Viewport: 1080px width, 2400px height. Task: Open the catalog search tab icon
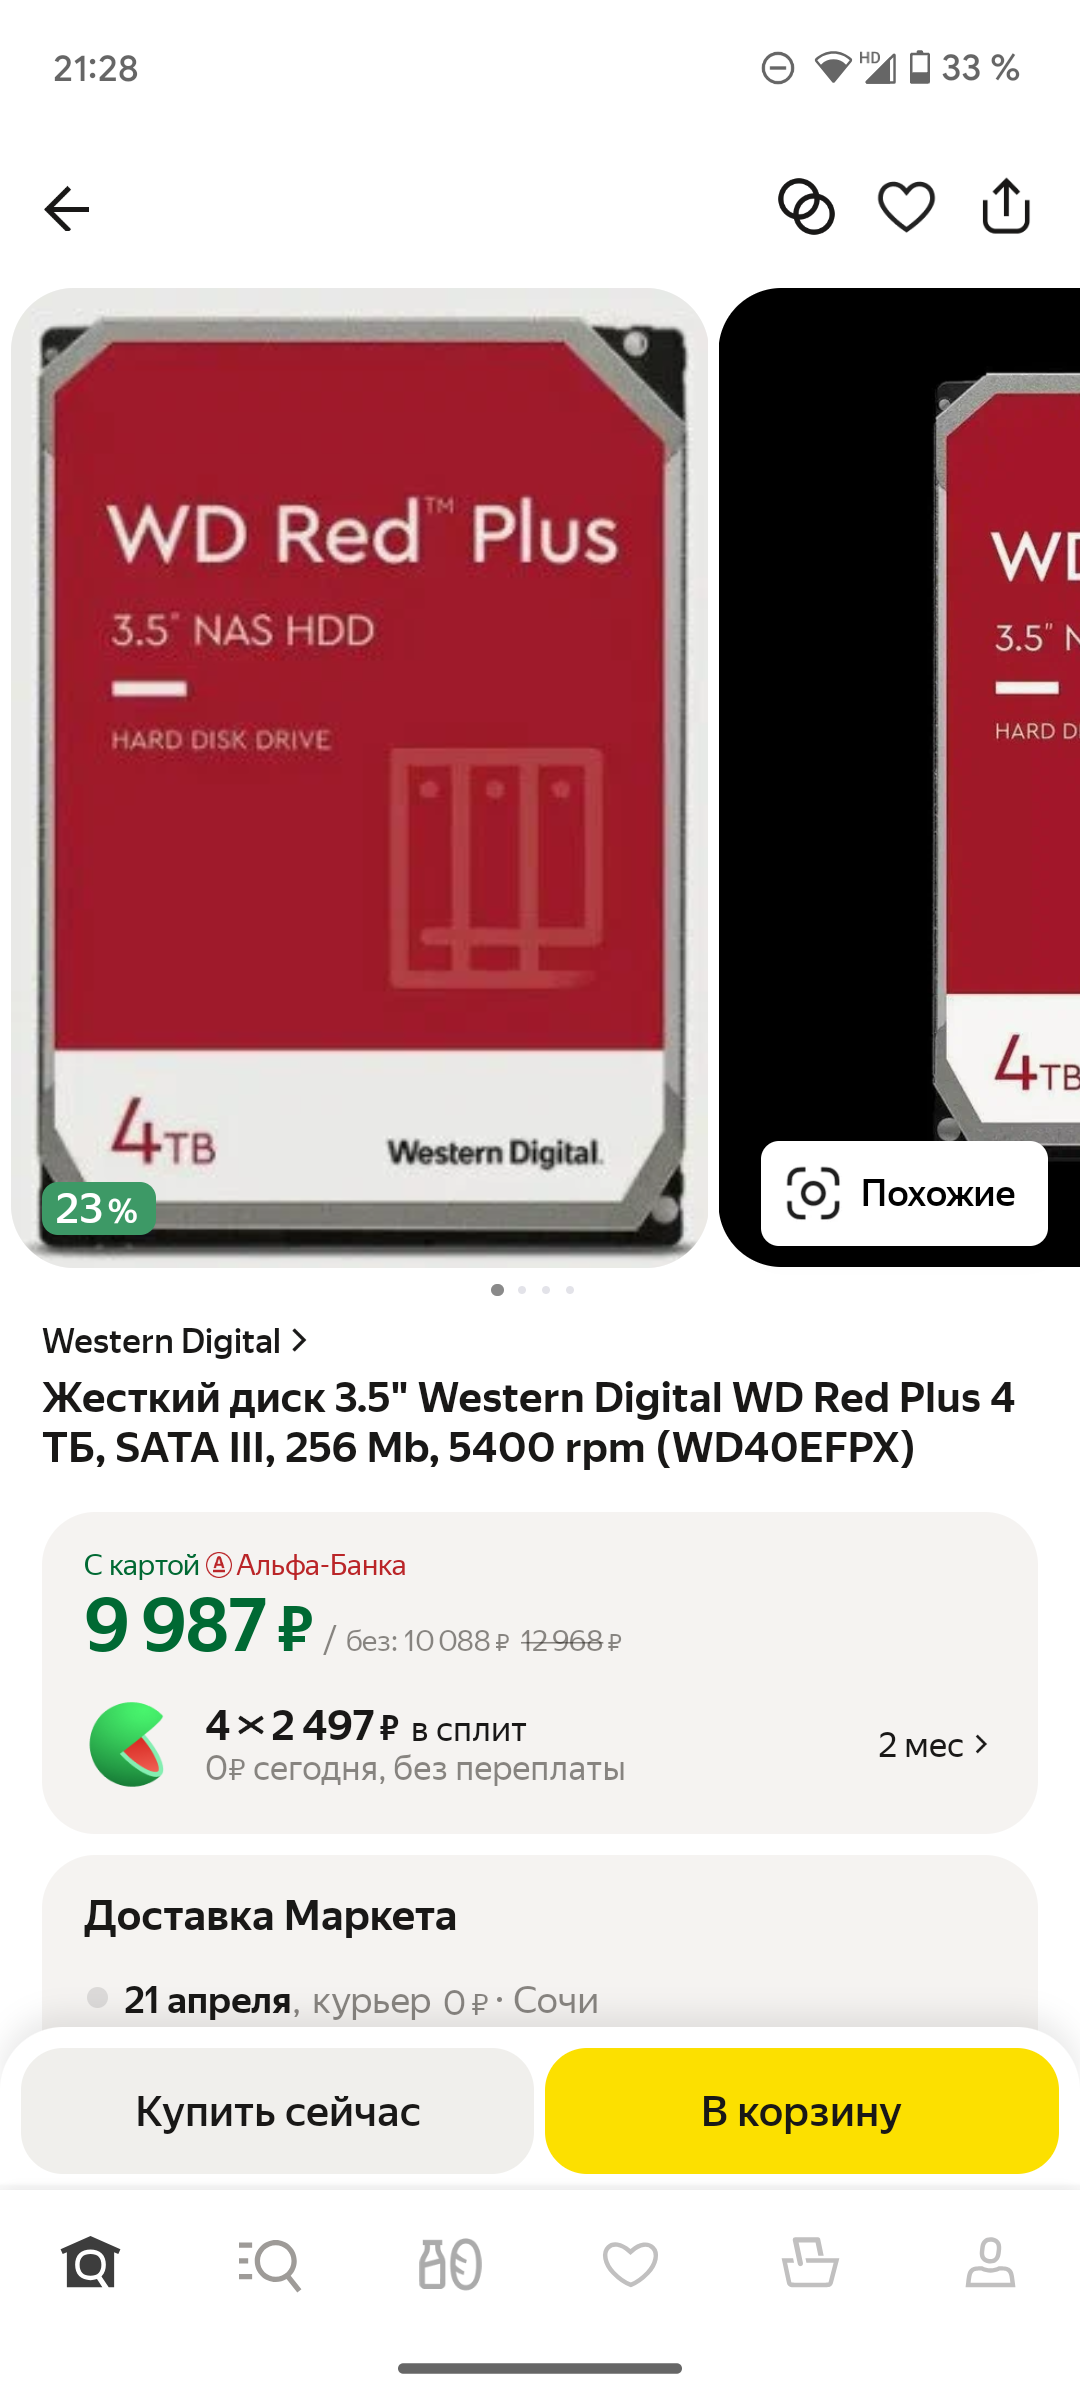click(x=270, y=2263)
